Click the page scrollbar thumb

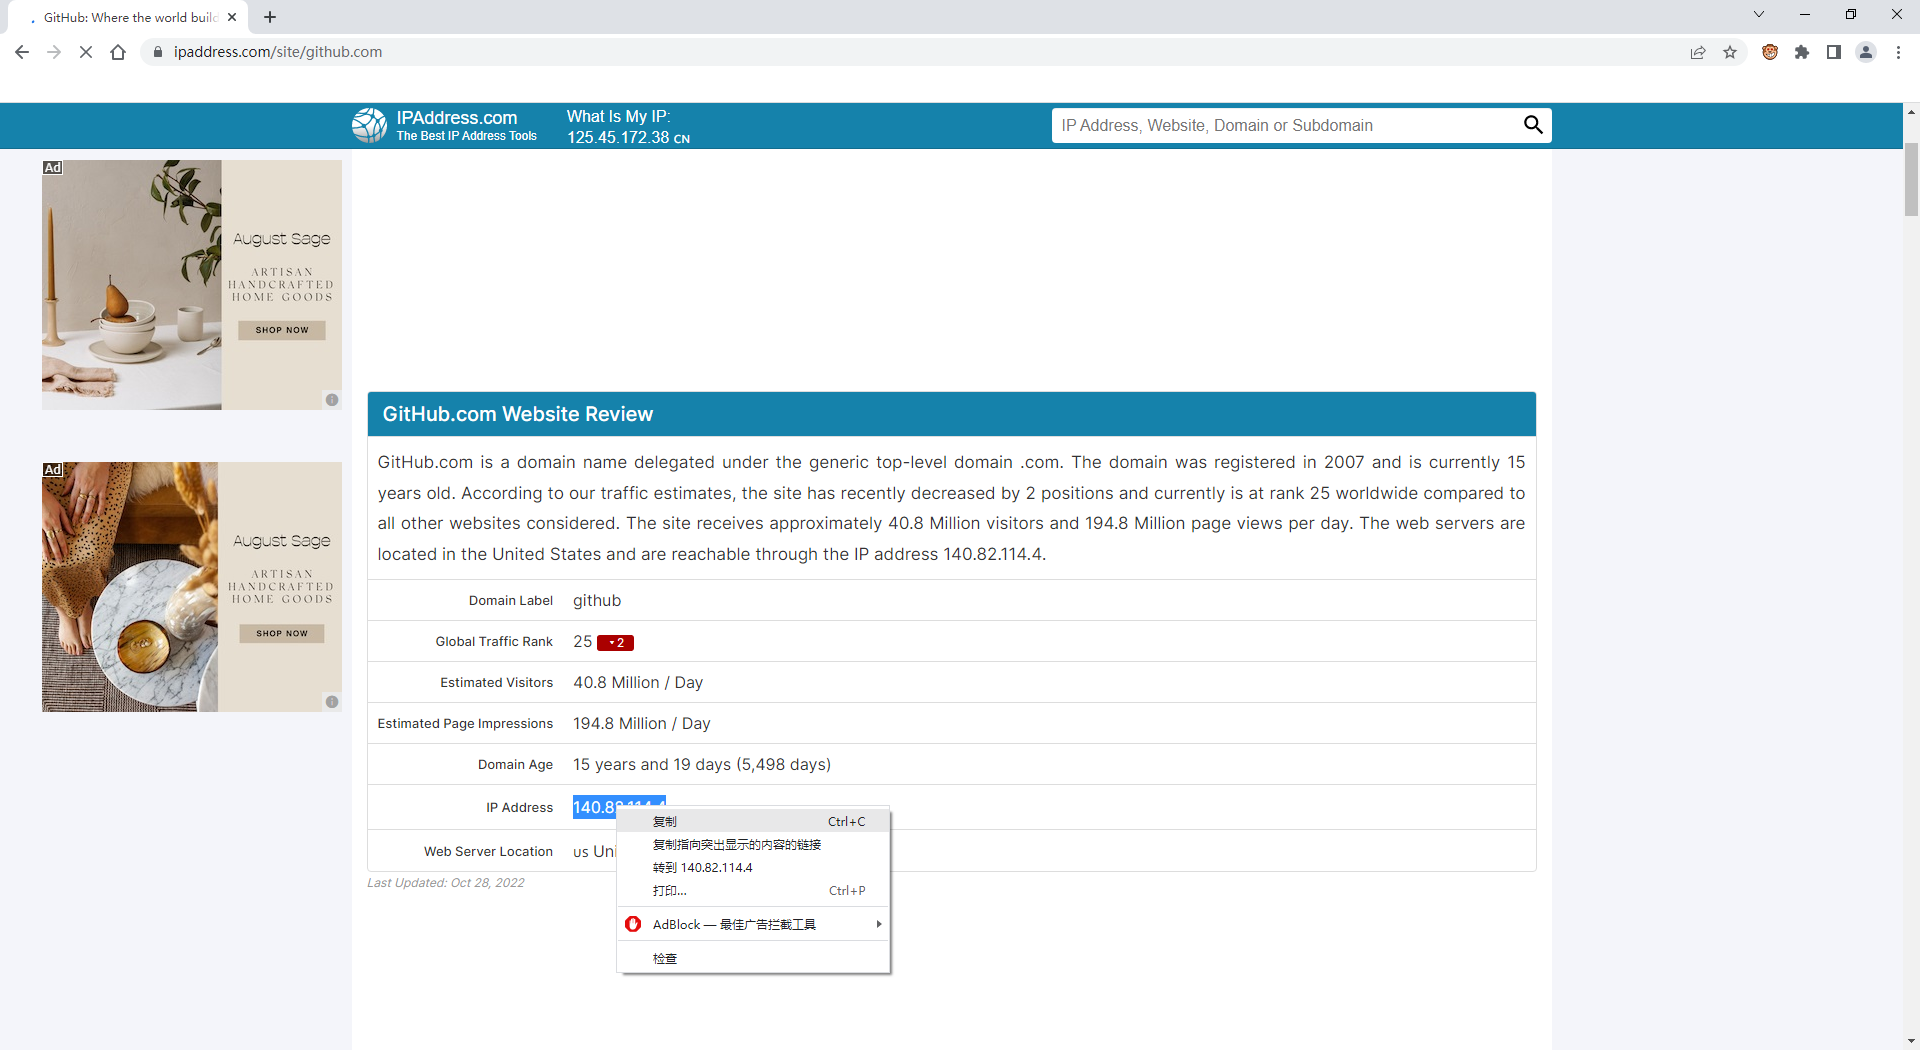[x=1911, y=180]
